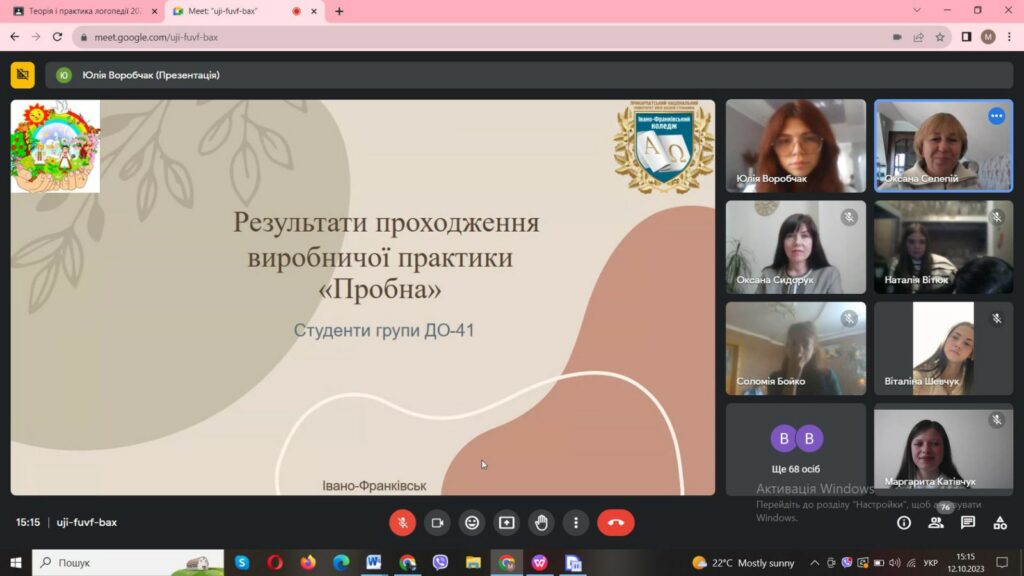Click the yellow presentation unpin icon
1024x576 pixels.
coord(22,75)
